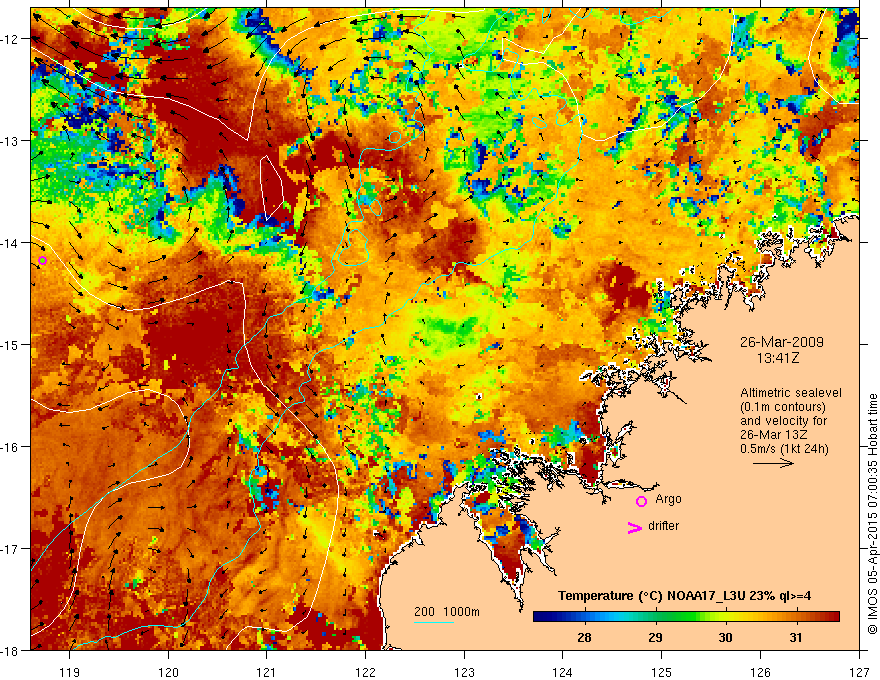Click the date text "26-Mar-2009"
880x680 pixels.
click(x=782, y=342)
